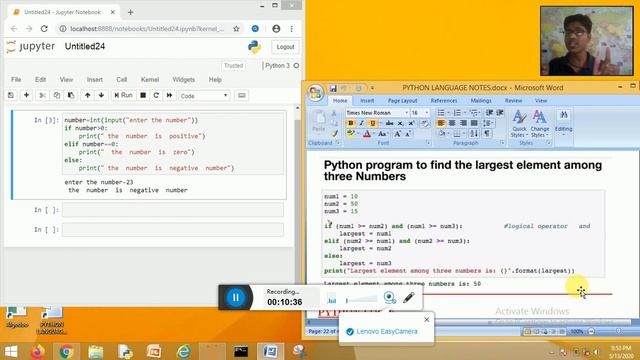Screen dimensions: 640x360
Task: Restart the kernel using the circular arrow
Action: tap(156, 96)
